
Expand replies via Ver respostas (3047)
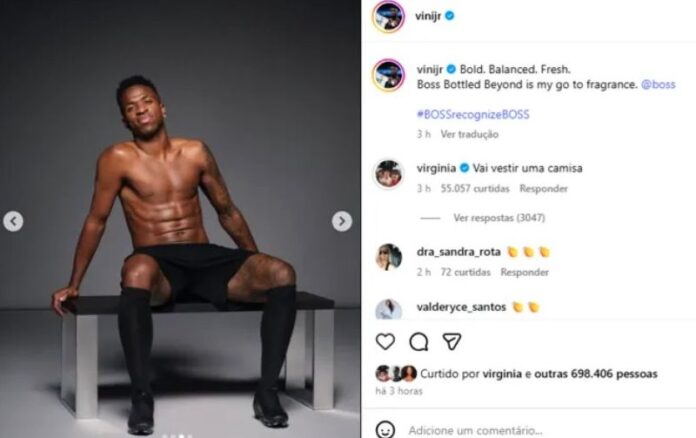(x=499, y=218)
